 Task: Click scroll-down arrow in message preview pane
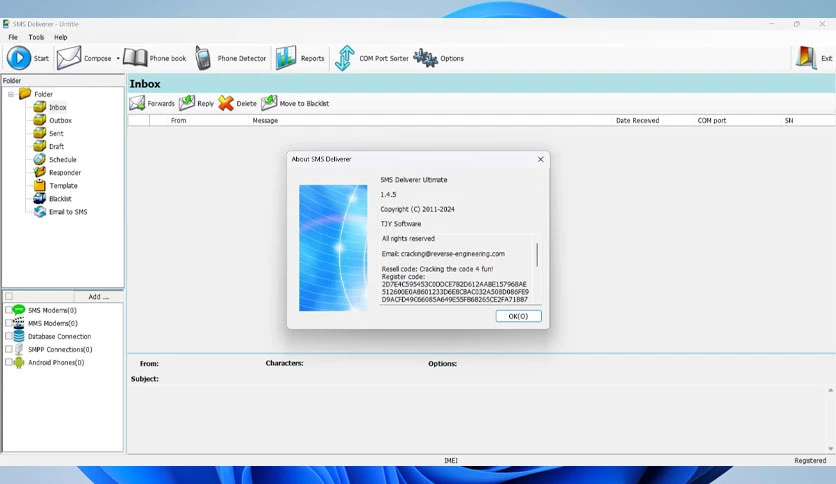pos(830,448)
